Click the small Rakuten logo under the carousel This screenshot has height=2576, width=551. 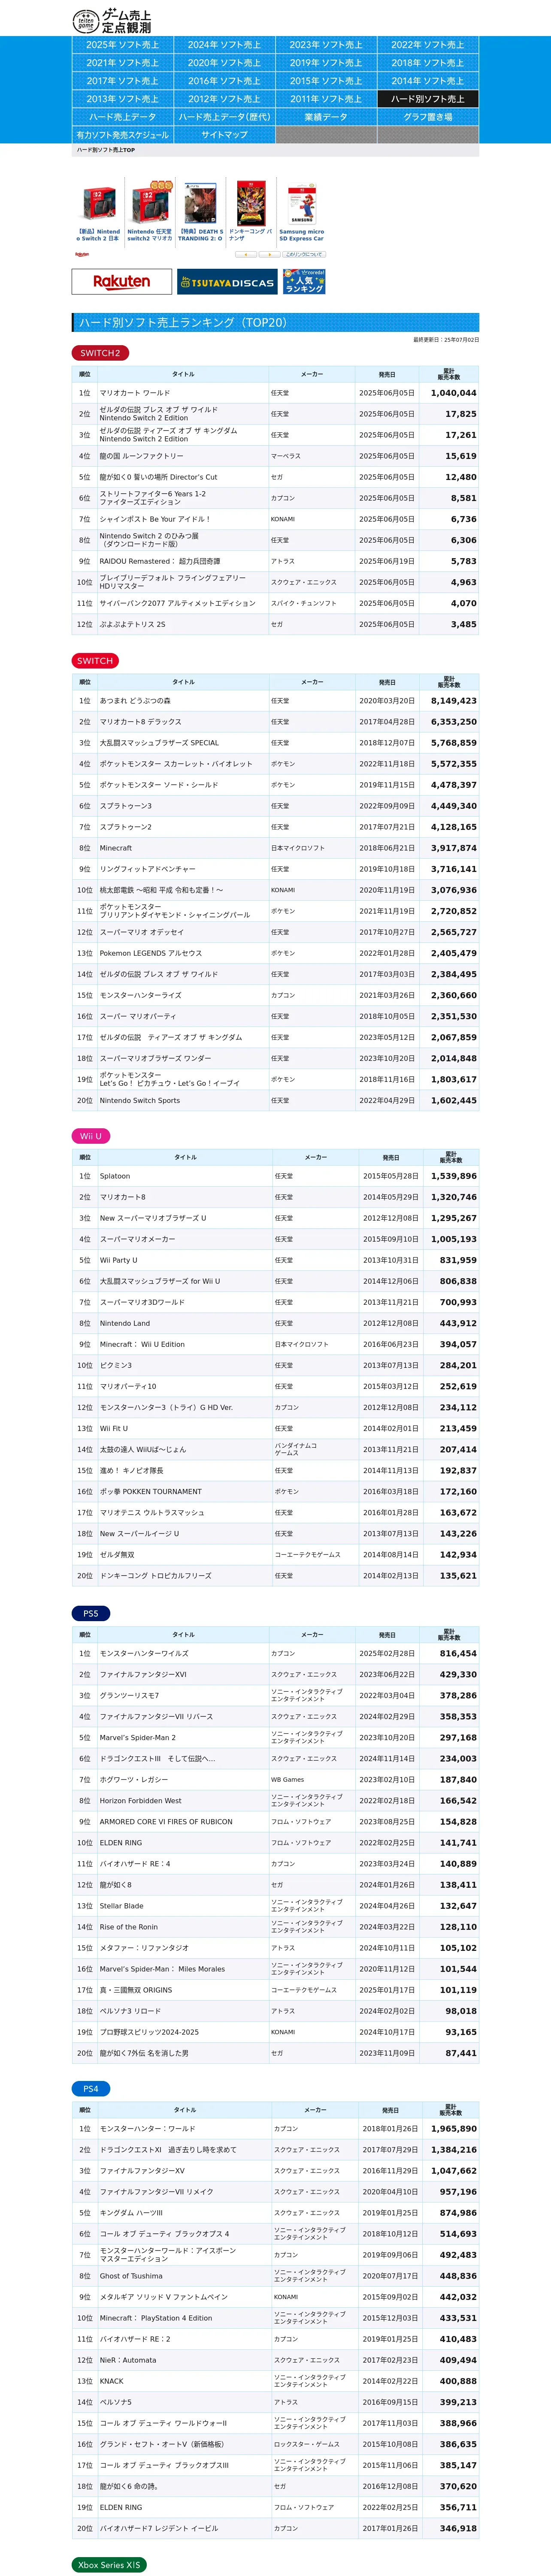[82, 255]
